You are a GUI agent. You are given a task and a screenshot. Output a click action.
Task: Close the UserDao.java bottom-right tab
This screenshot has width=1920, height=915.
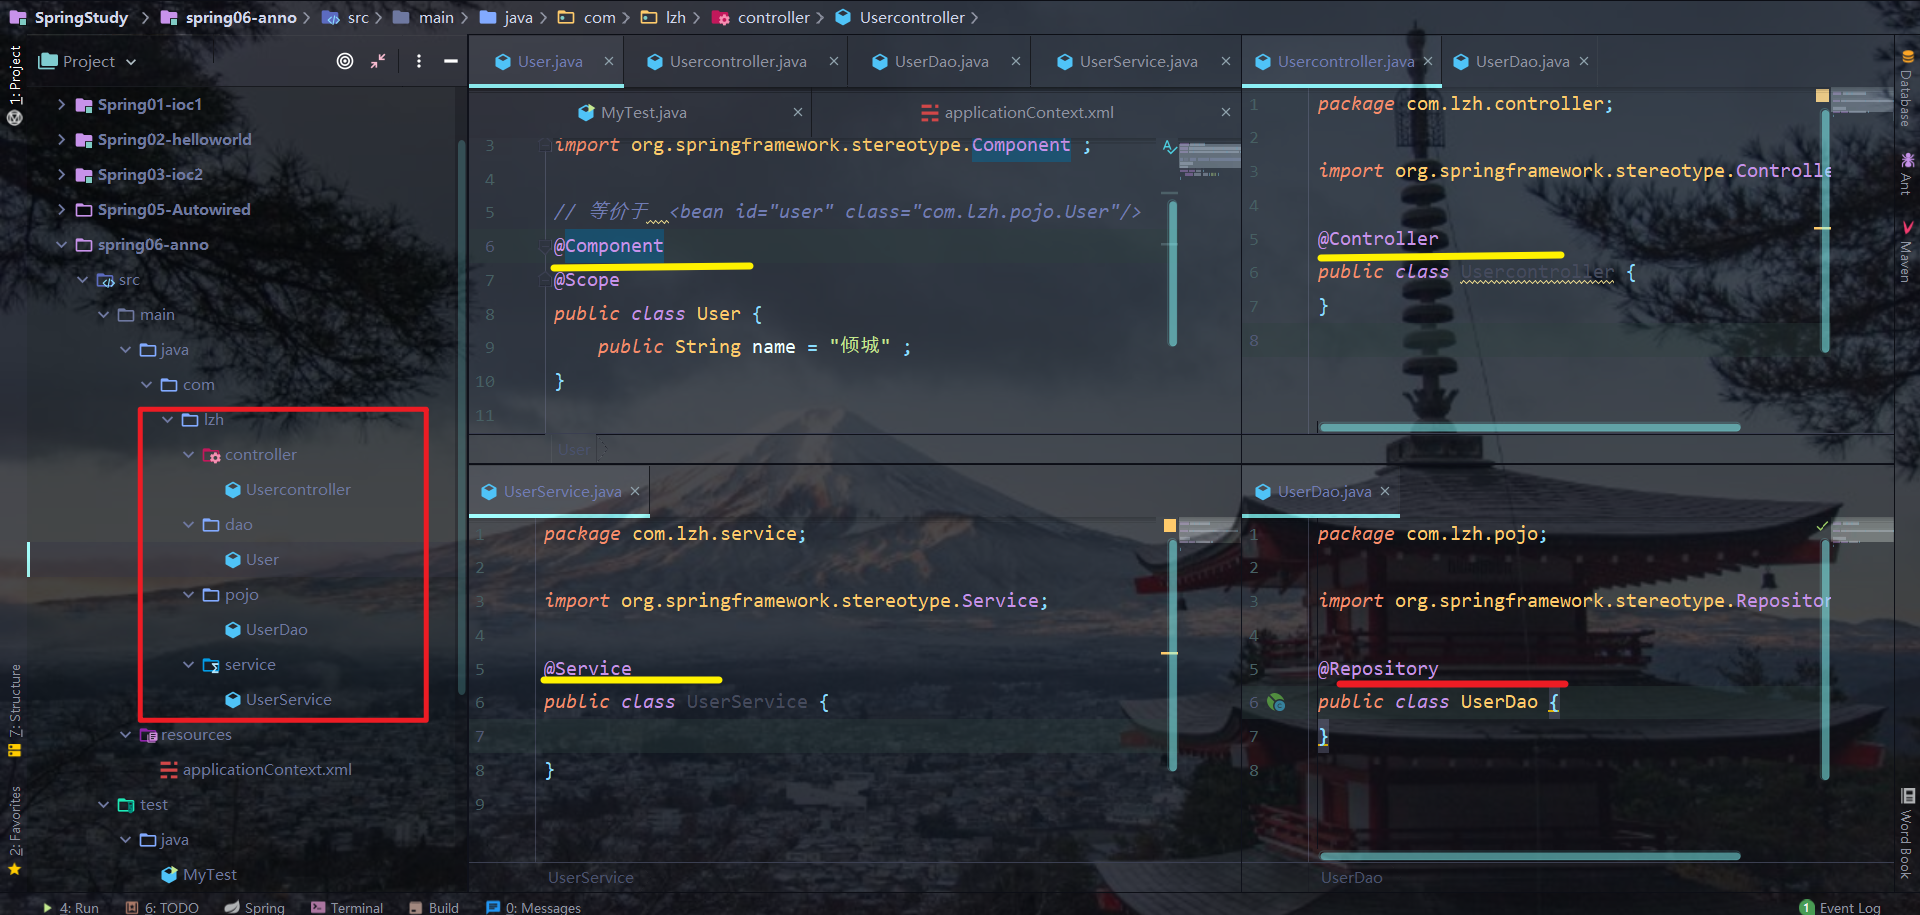[1384, 491]
